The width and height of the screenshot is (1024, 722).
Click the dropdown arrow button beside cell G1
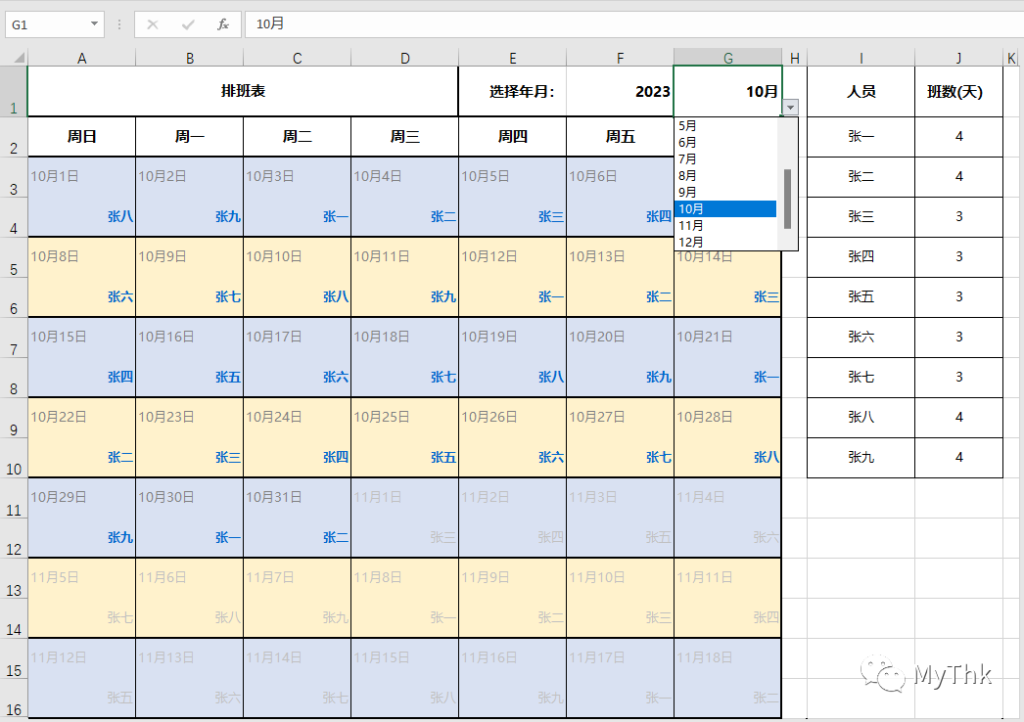click(x=790, y=107)
